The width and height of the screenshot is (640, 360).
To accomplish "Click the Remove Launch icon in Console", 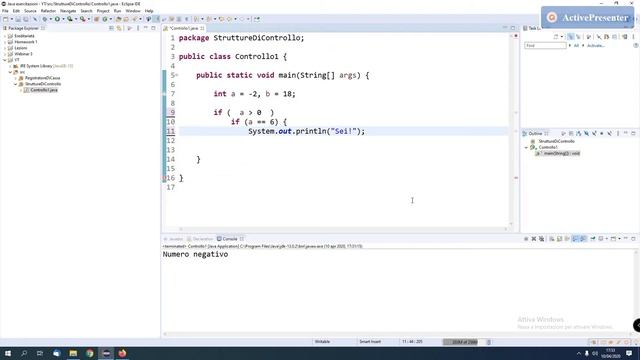I will 534,239.
